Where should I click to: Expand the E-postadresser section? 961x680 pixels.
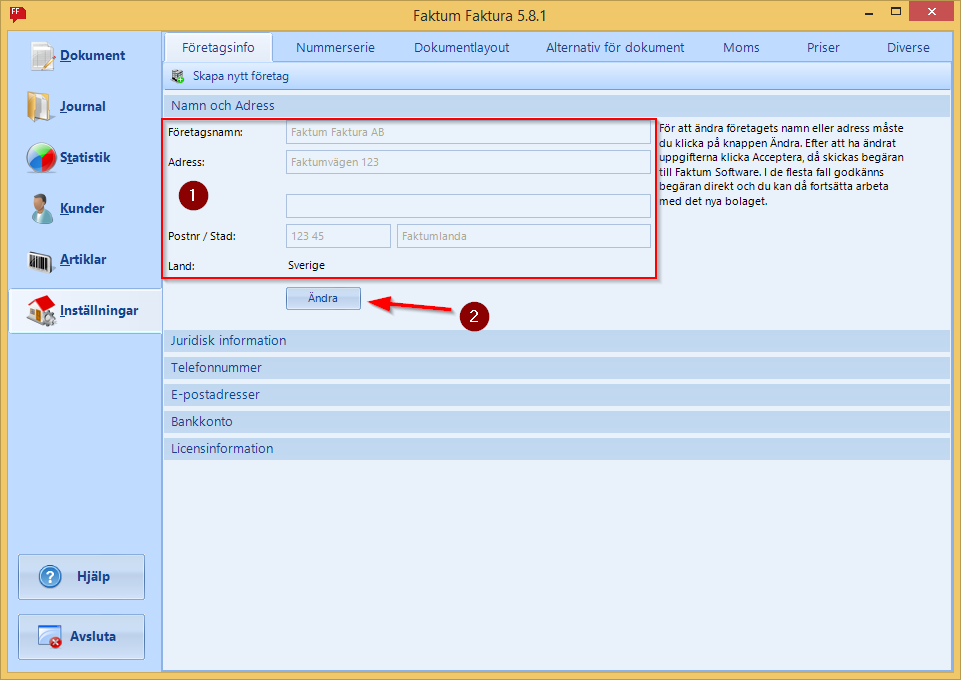click(557, 395)
